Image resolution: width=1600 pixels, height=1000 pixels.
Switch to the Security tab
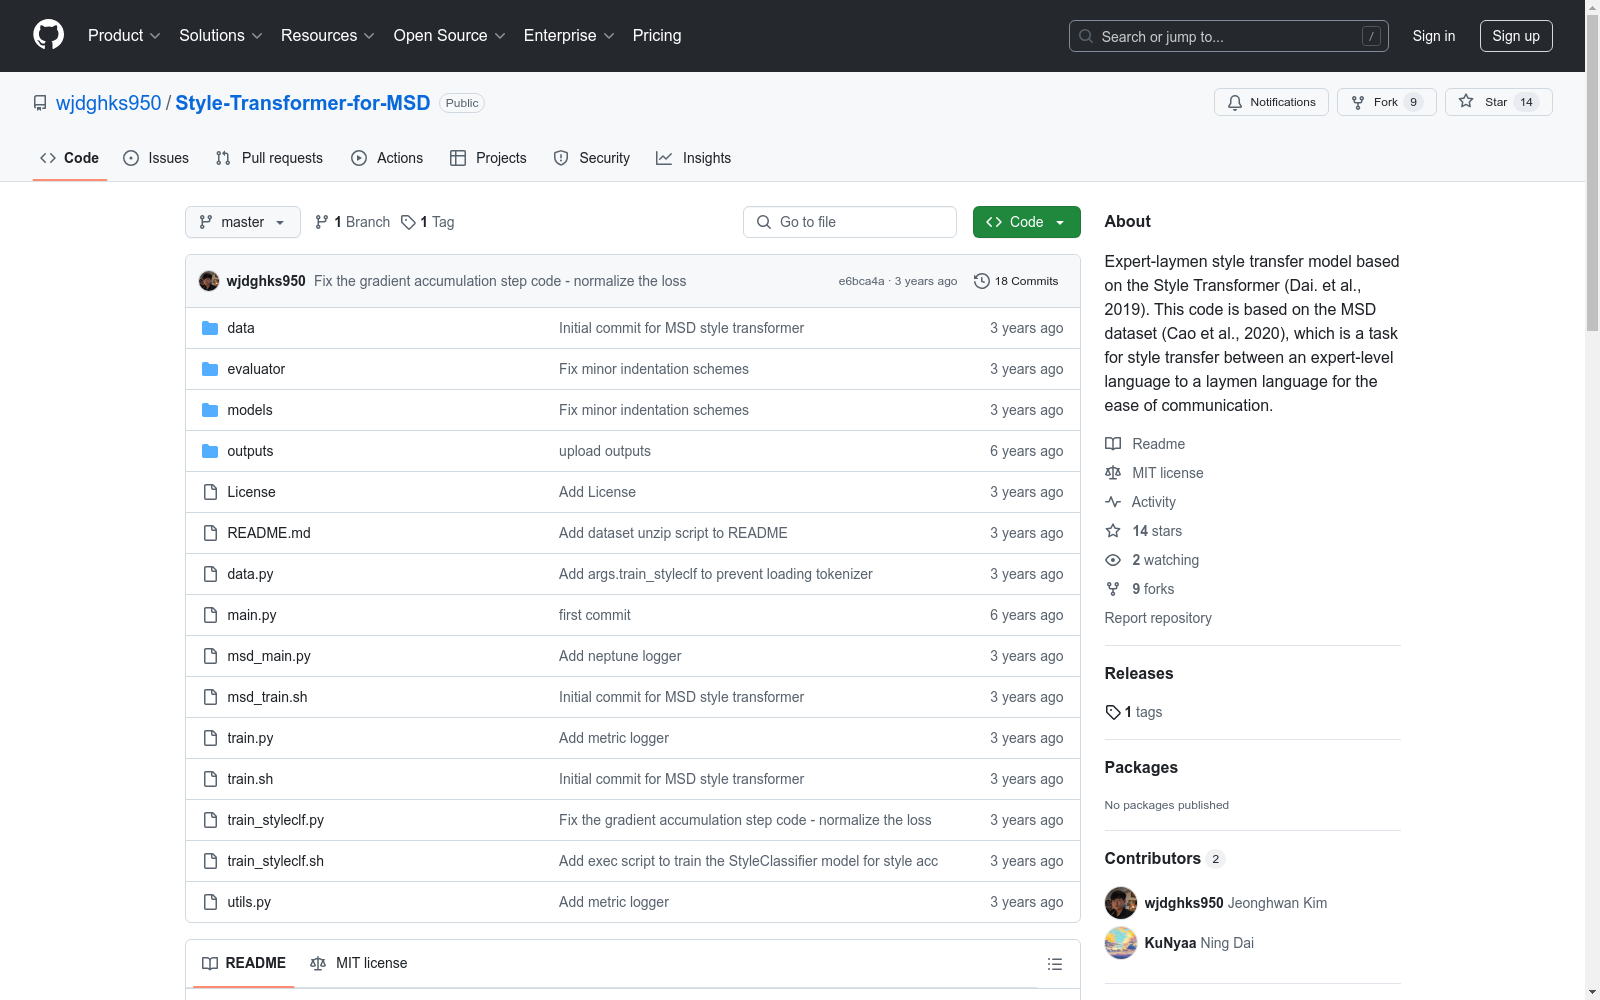(592, 158)
